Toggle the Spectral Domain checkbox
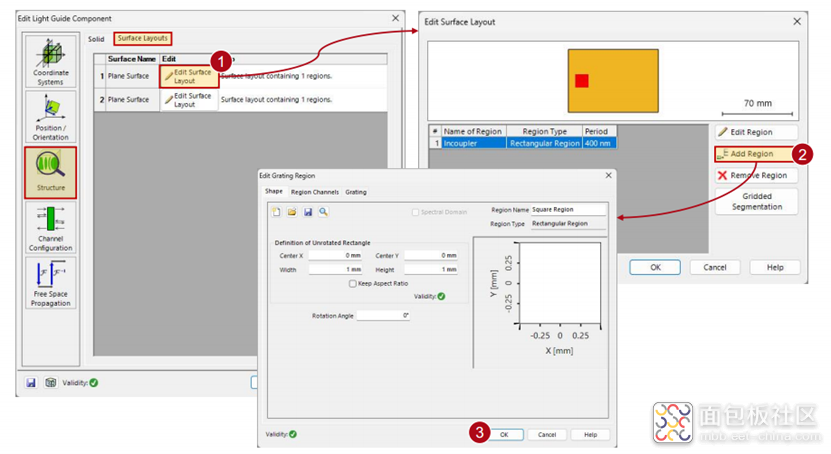Viewport: 831px width, 454px height. point(416,212)
